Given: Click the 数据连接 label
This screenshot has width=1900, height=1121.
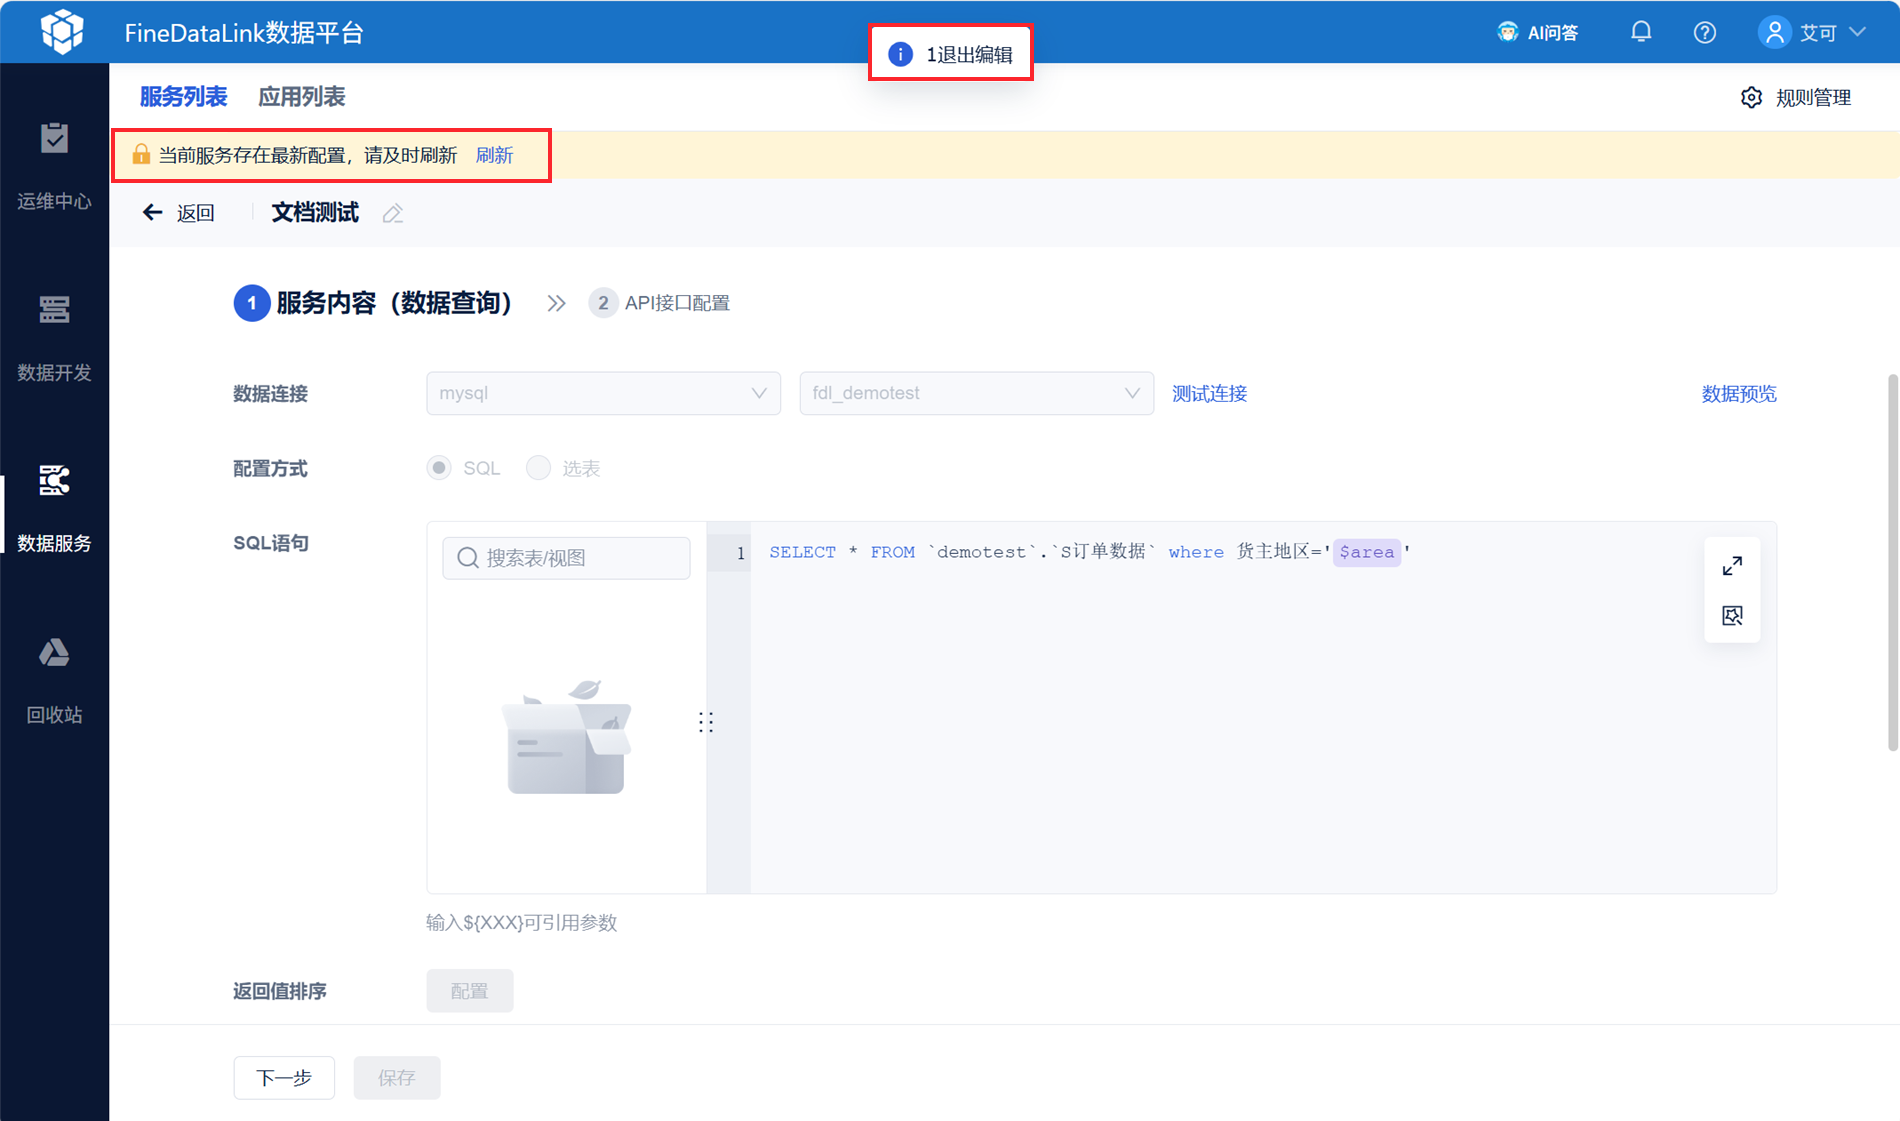Looking at the screenshot, I should pyautogui.click(x=270, y=393).
